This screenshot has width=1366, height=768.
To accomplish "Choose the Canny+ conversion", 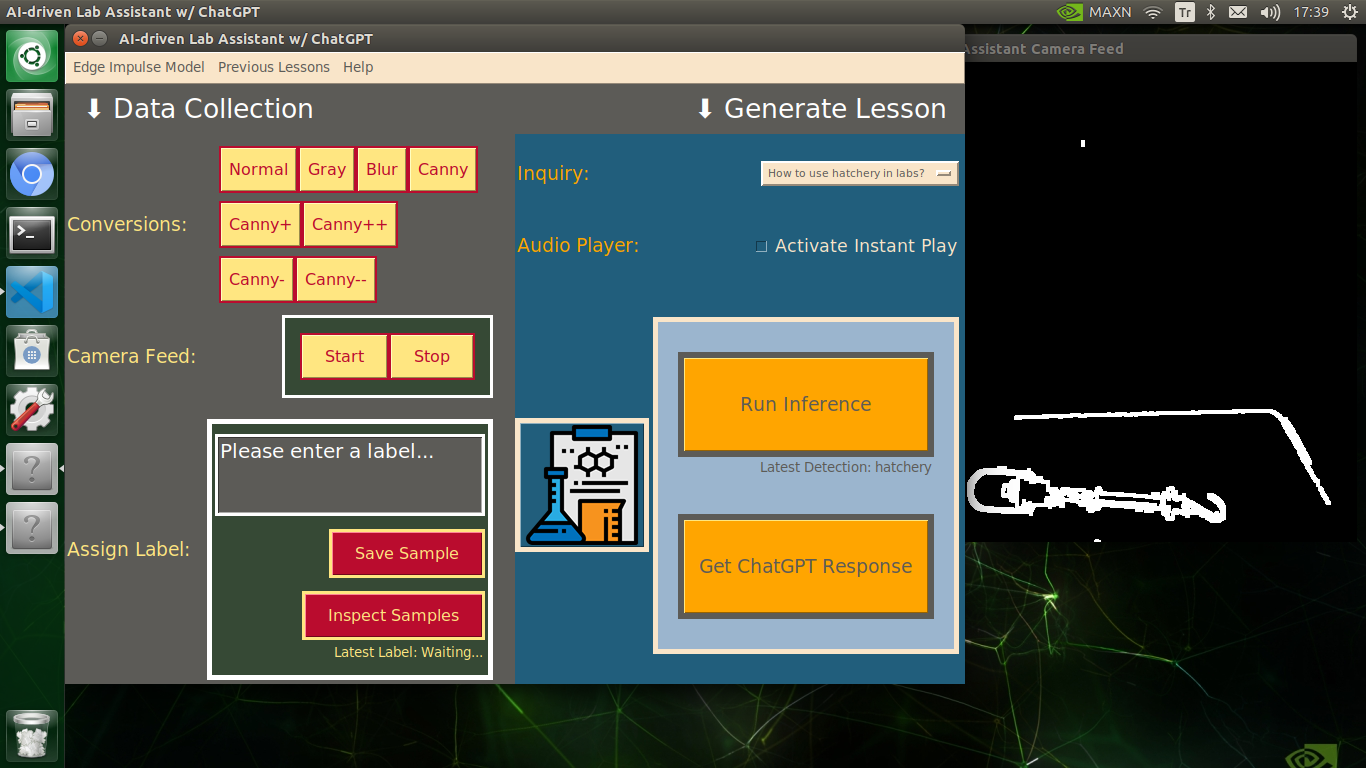I will pos(260,224).
